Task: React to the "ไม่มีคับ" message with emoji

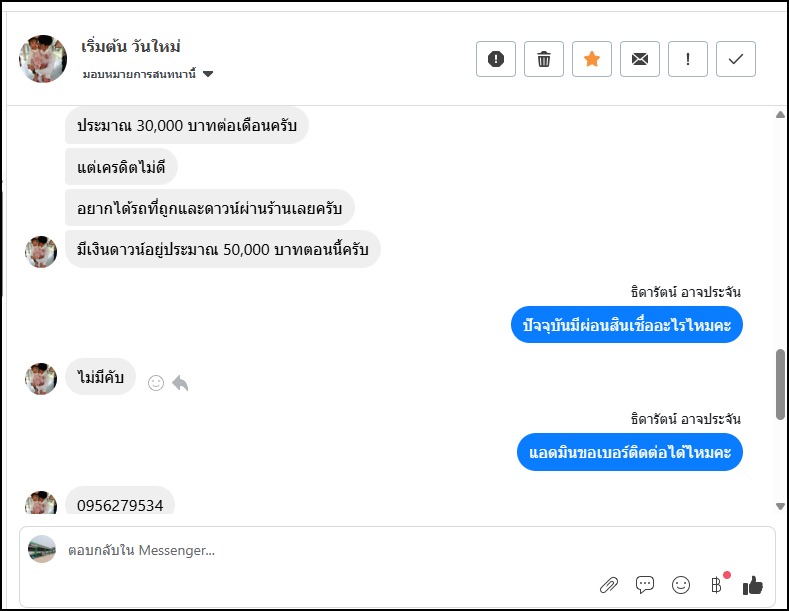Action: click(x=156, y=382)
